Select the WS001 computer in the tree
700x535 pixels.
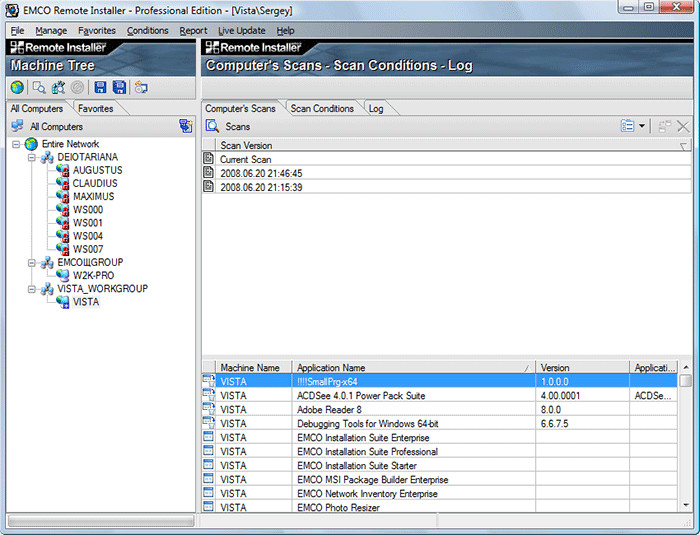88,223
